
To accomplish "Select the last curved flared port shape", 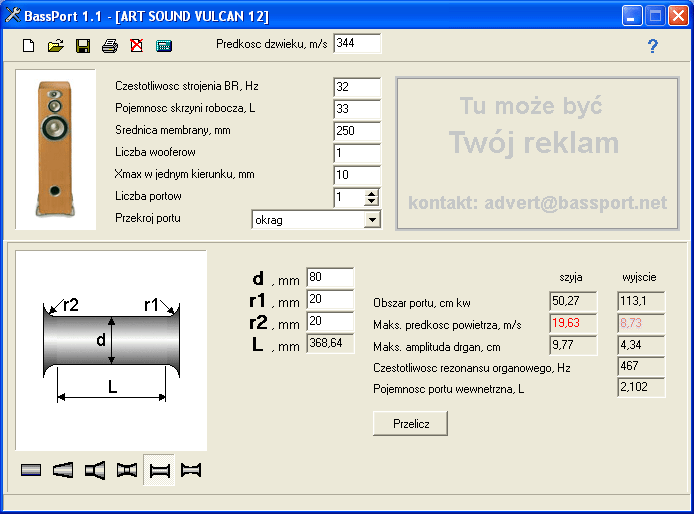I will point(191,470).
